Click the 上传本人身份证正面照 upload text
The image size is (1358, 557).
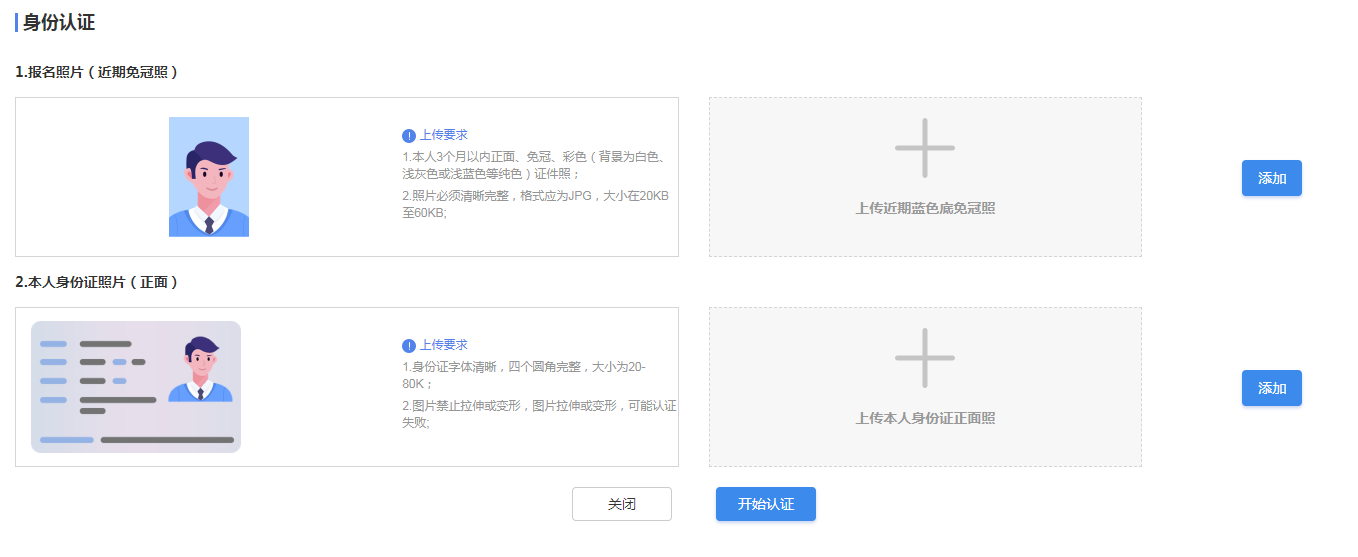click(925, 418)
